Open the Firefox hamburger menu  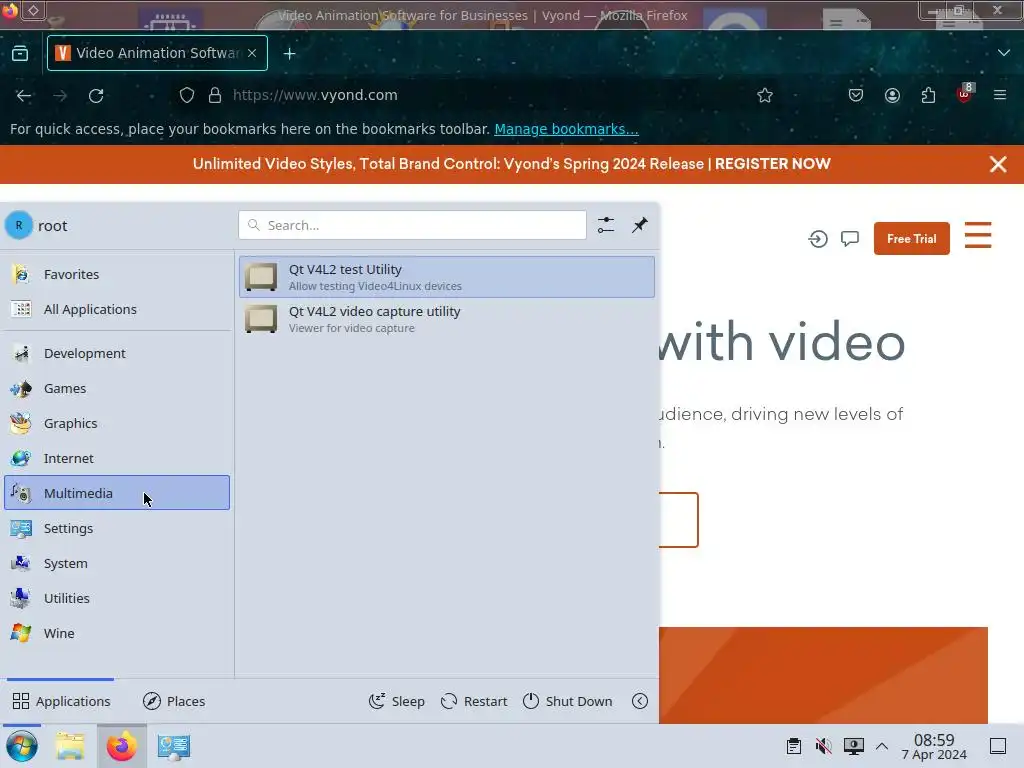[x=1000, y=95]
